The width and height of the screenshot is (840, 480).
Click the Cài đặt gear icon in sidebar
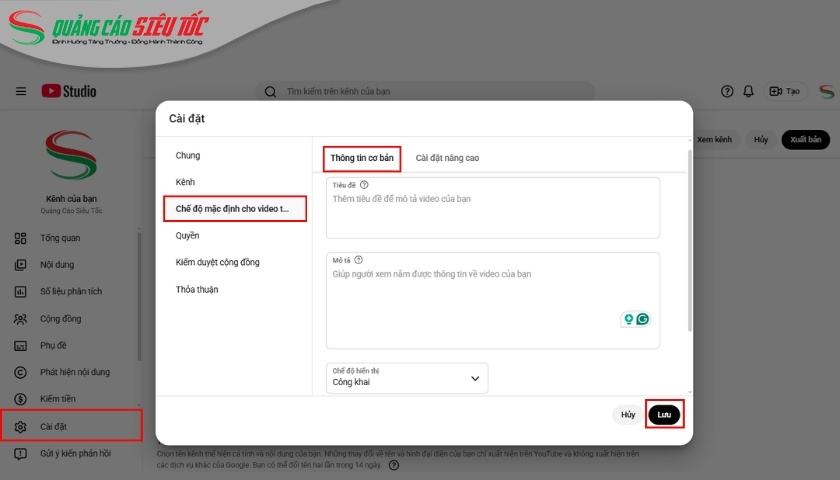pos(20,427)
